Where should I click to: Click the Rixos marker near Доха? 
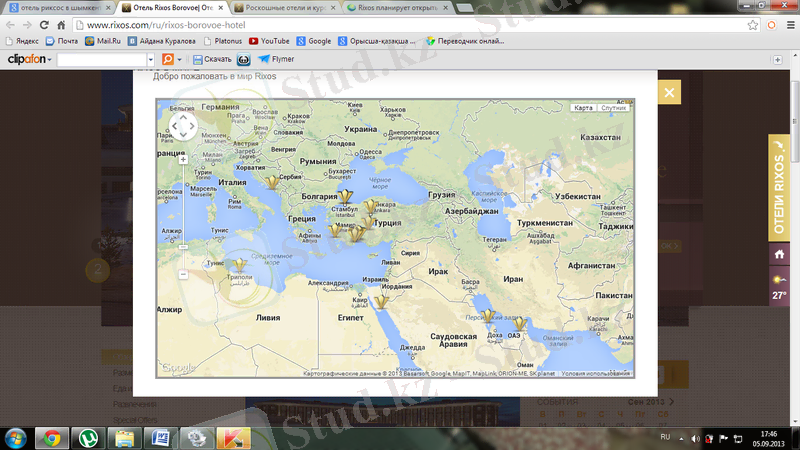pyautogui.click(x=488, y=315)
